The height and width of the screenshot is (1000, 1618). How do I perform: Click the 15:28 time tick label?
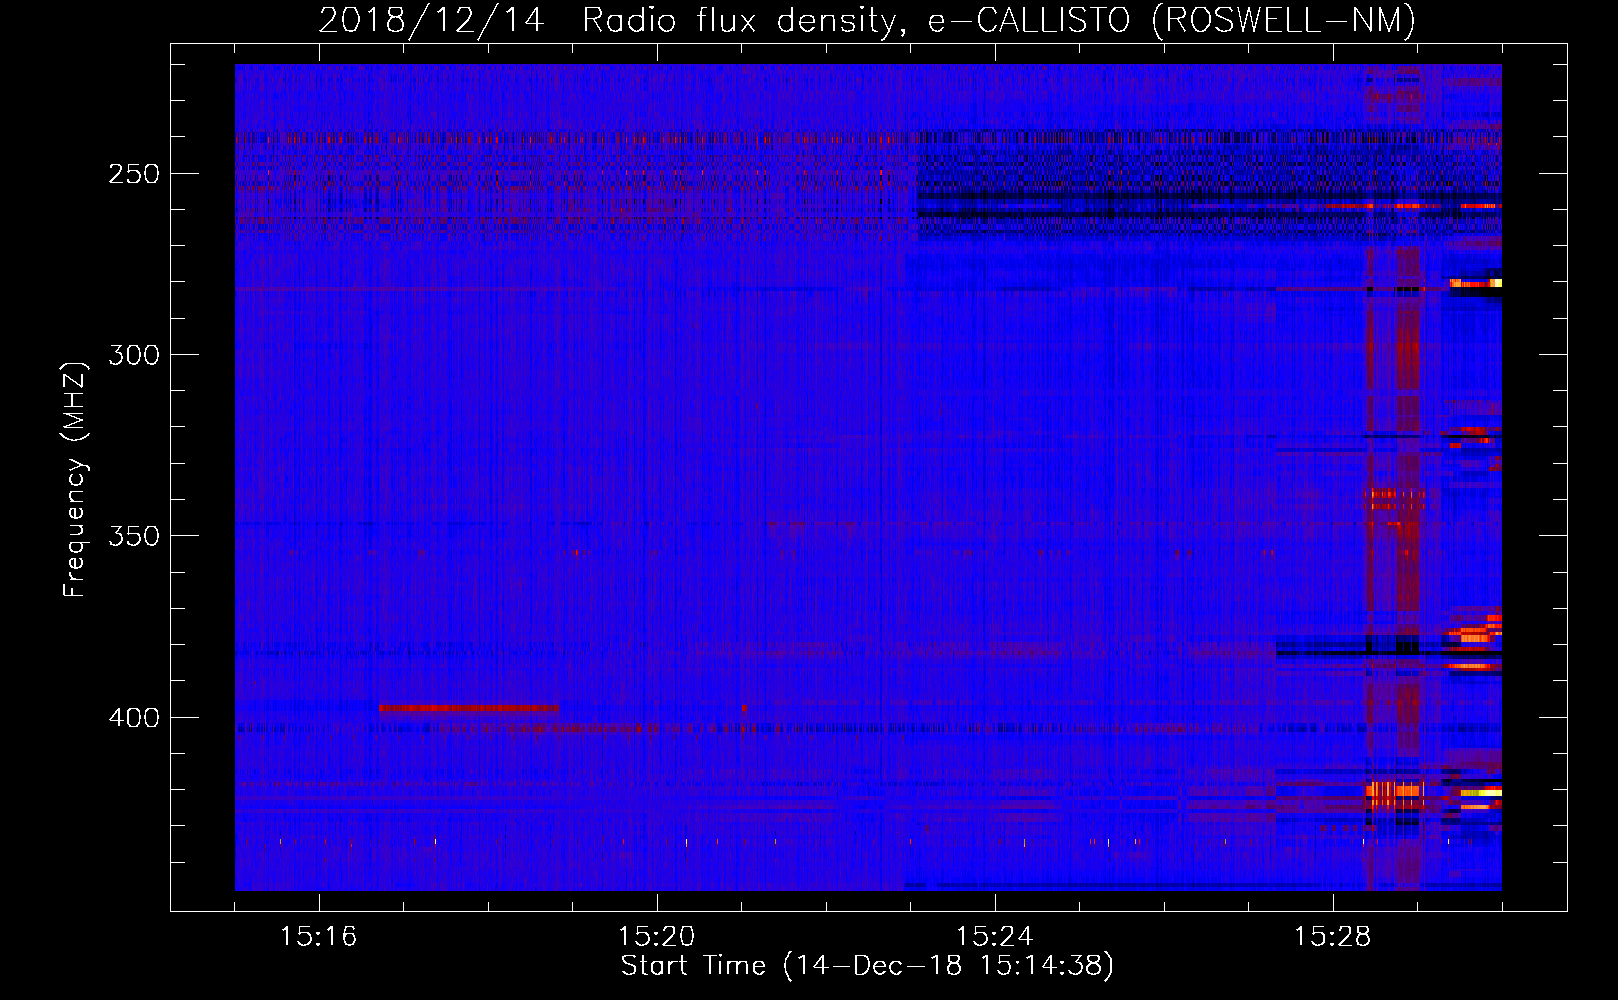1332,937
